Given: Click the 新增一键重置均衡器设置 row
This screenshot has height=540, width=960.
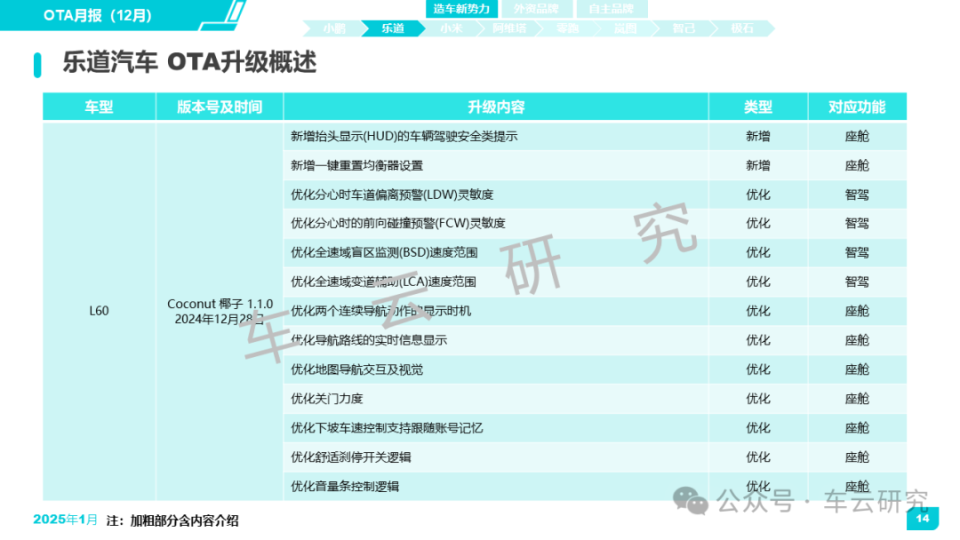Looking at the screenshot, I should coord(496,165).
